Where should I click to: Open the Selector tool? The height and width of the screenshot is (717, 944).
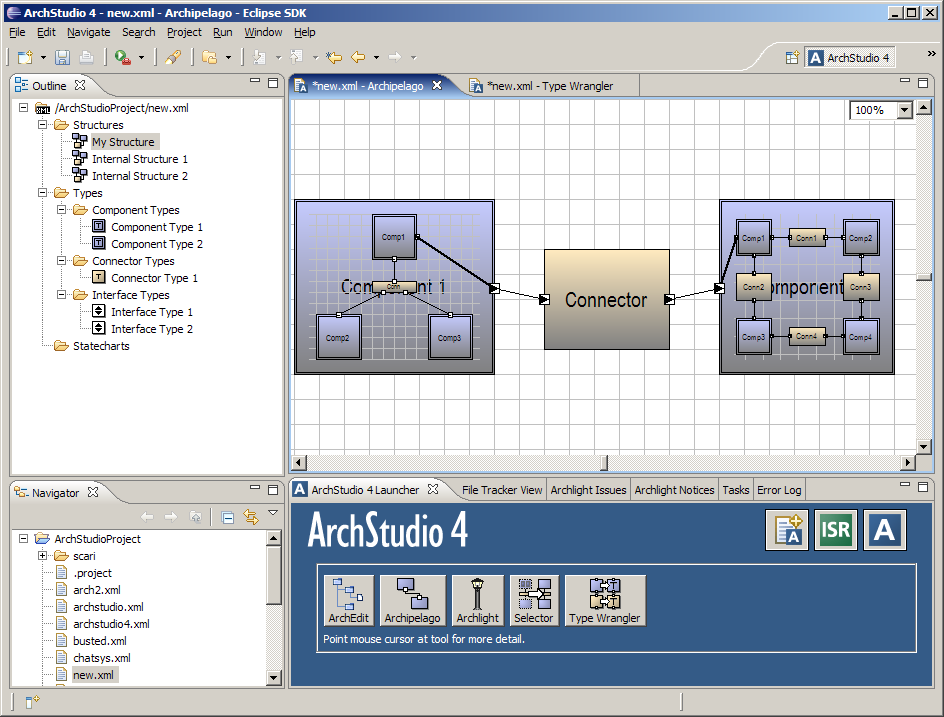534,599
